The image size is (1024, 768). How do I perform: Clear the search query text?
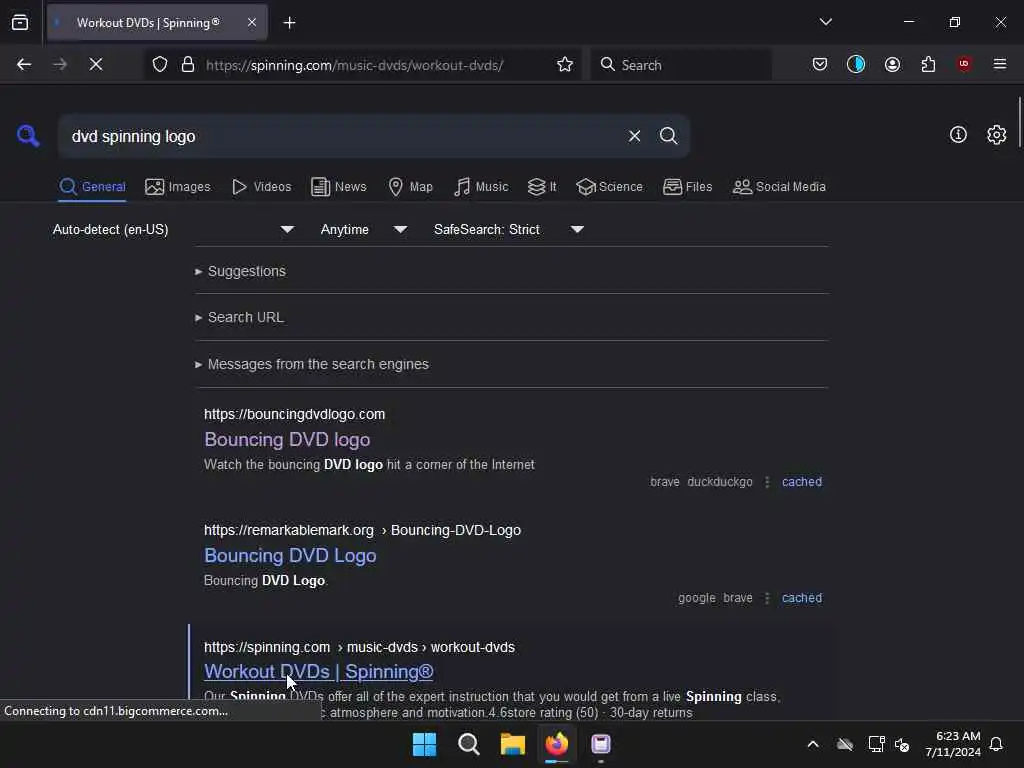point(634,136)
